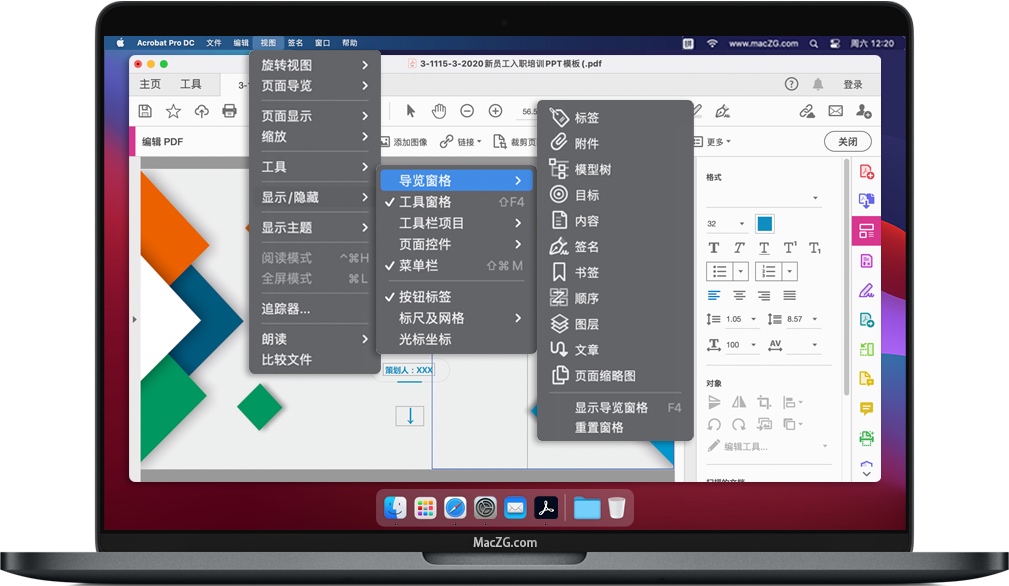Click the crop object icon in 对象 section
This screenshot has height=586, width=1009.
[764, 402]
